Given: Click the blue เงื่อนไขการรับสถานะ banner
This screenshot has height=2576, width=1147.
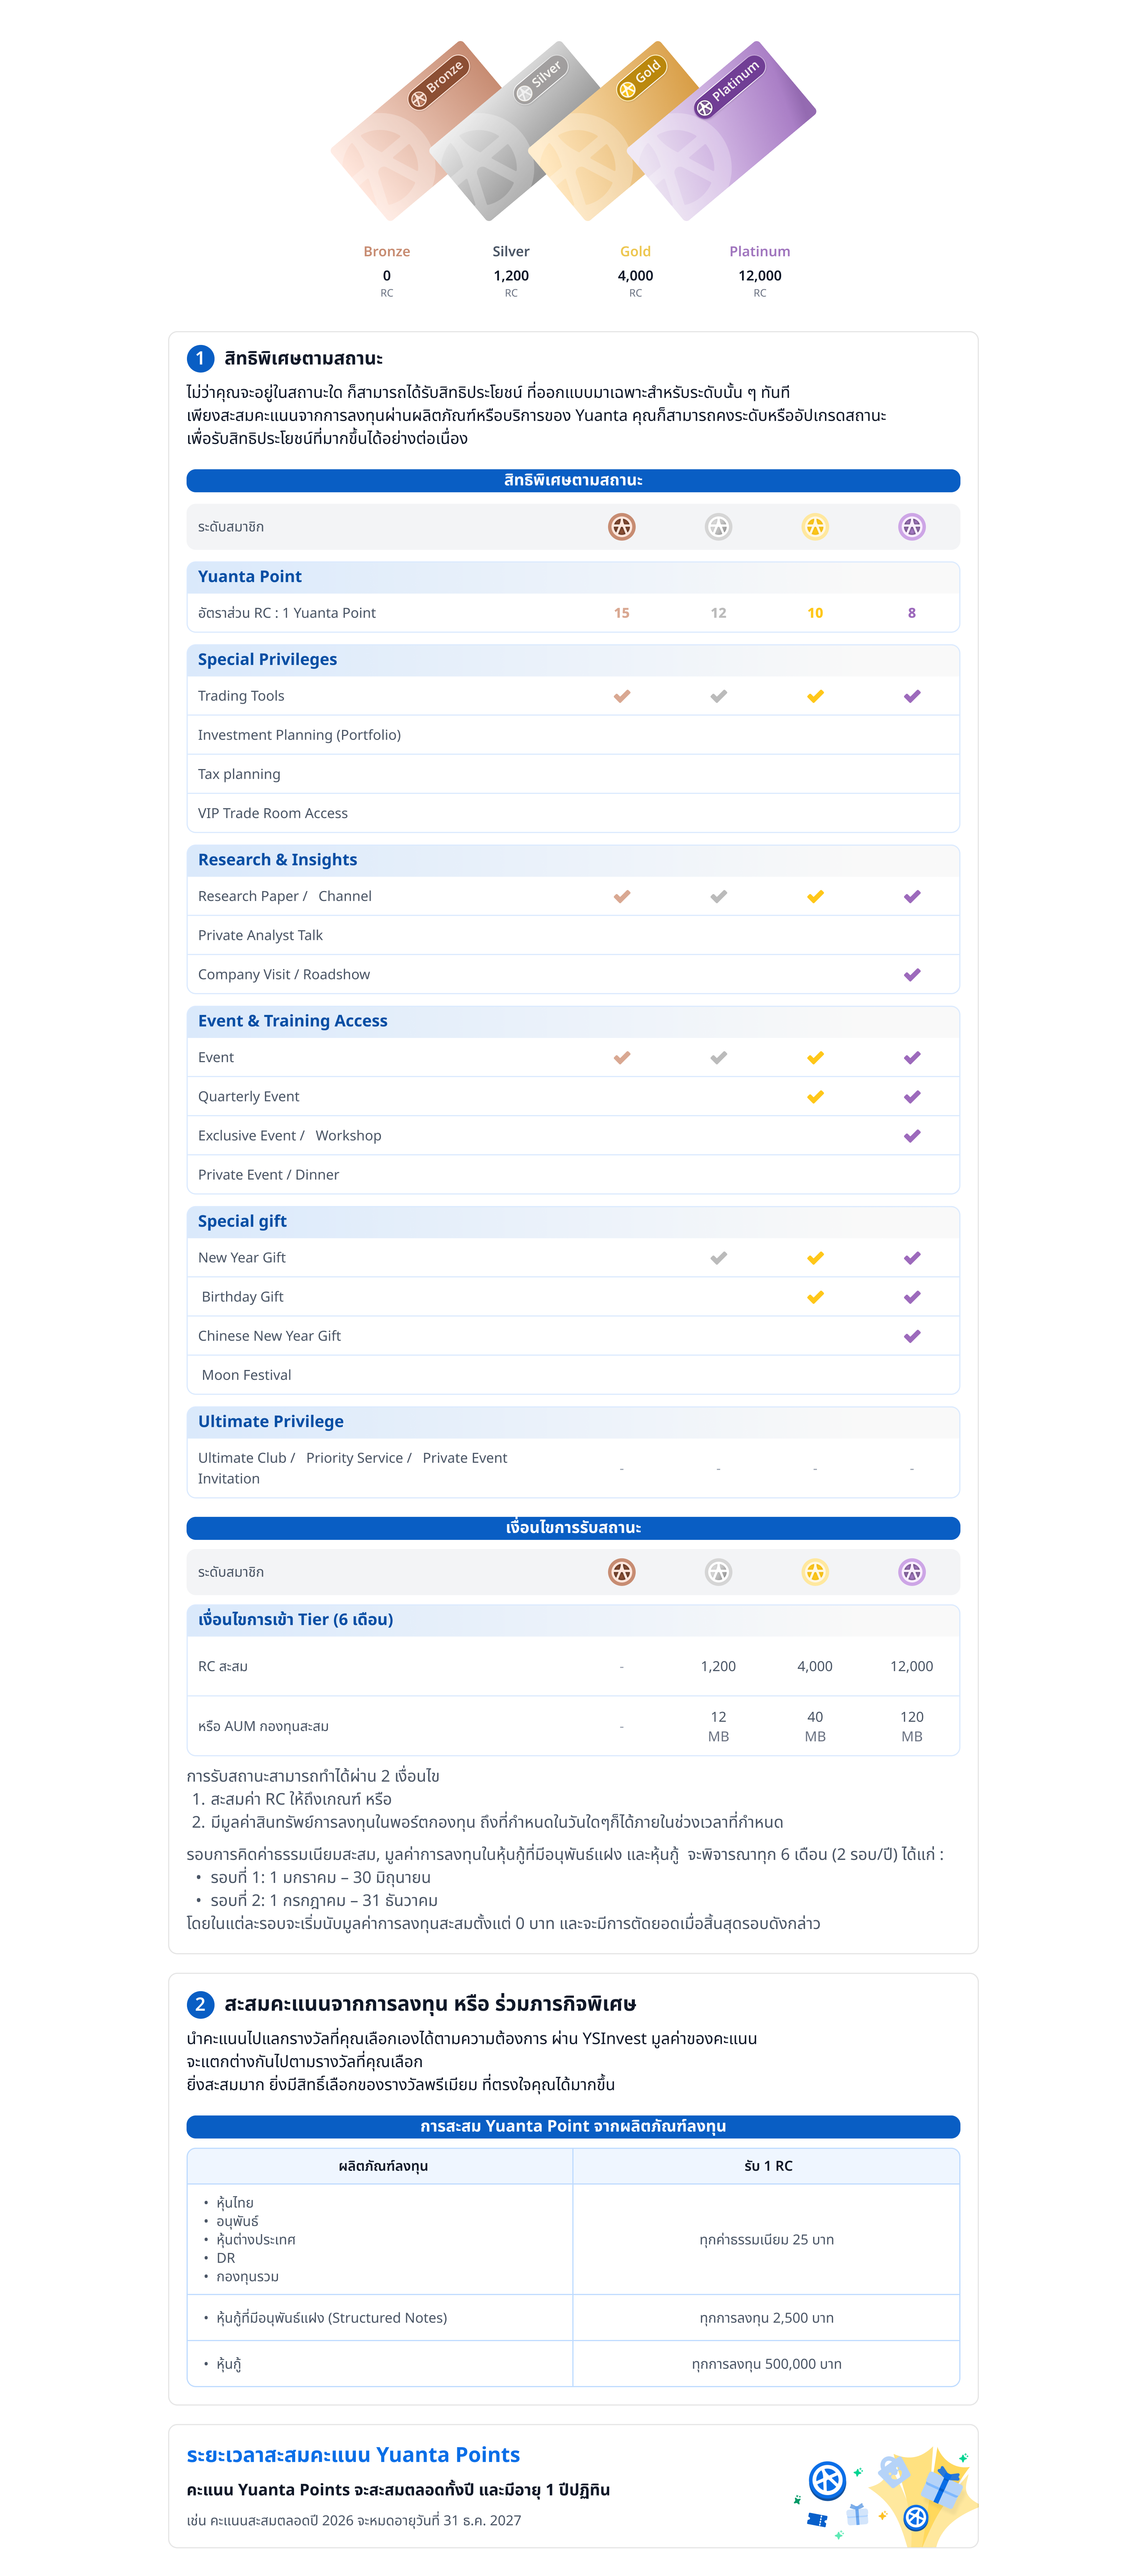Looking at the screenshot, I should click(573, 1528).
